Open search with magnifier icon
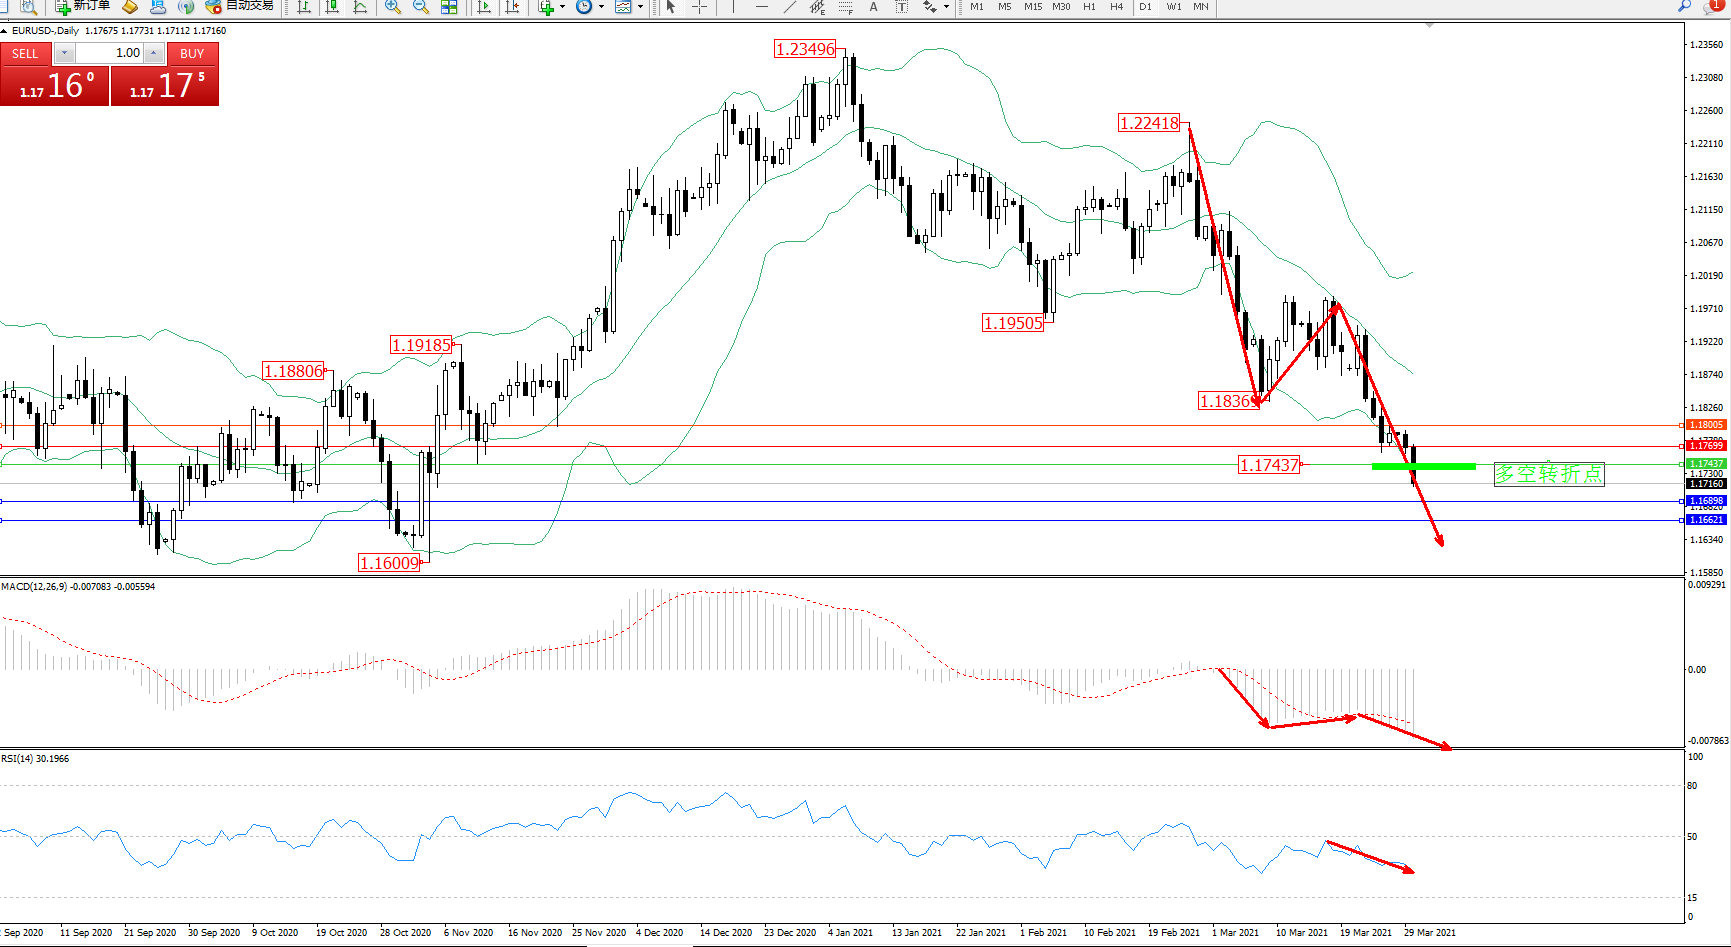This screenshot has width=1731, height=947. click(1685, 7)
